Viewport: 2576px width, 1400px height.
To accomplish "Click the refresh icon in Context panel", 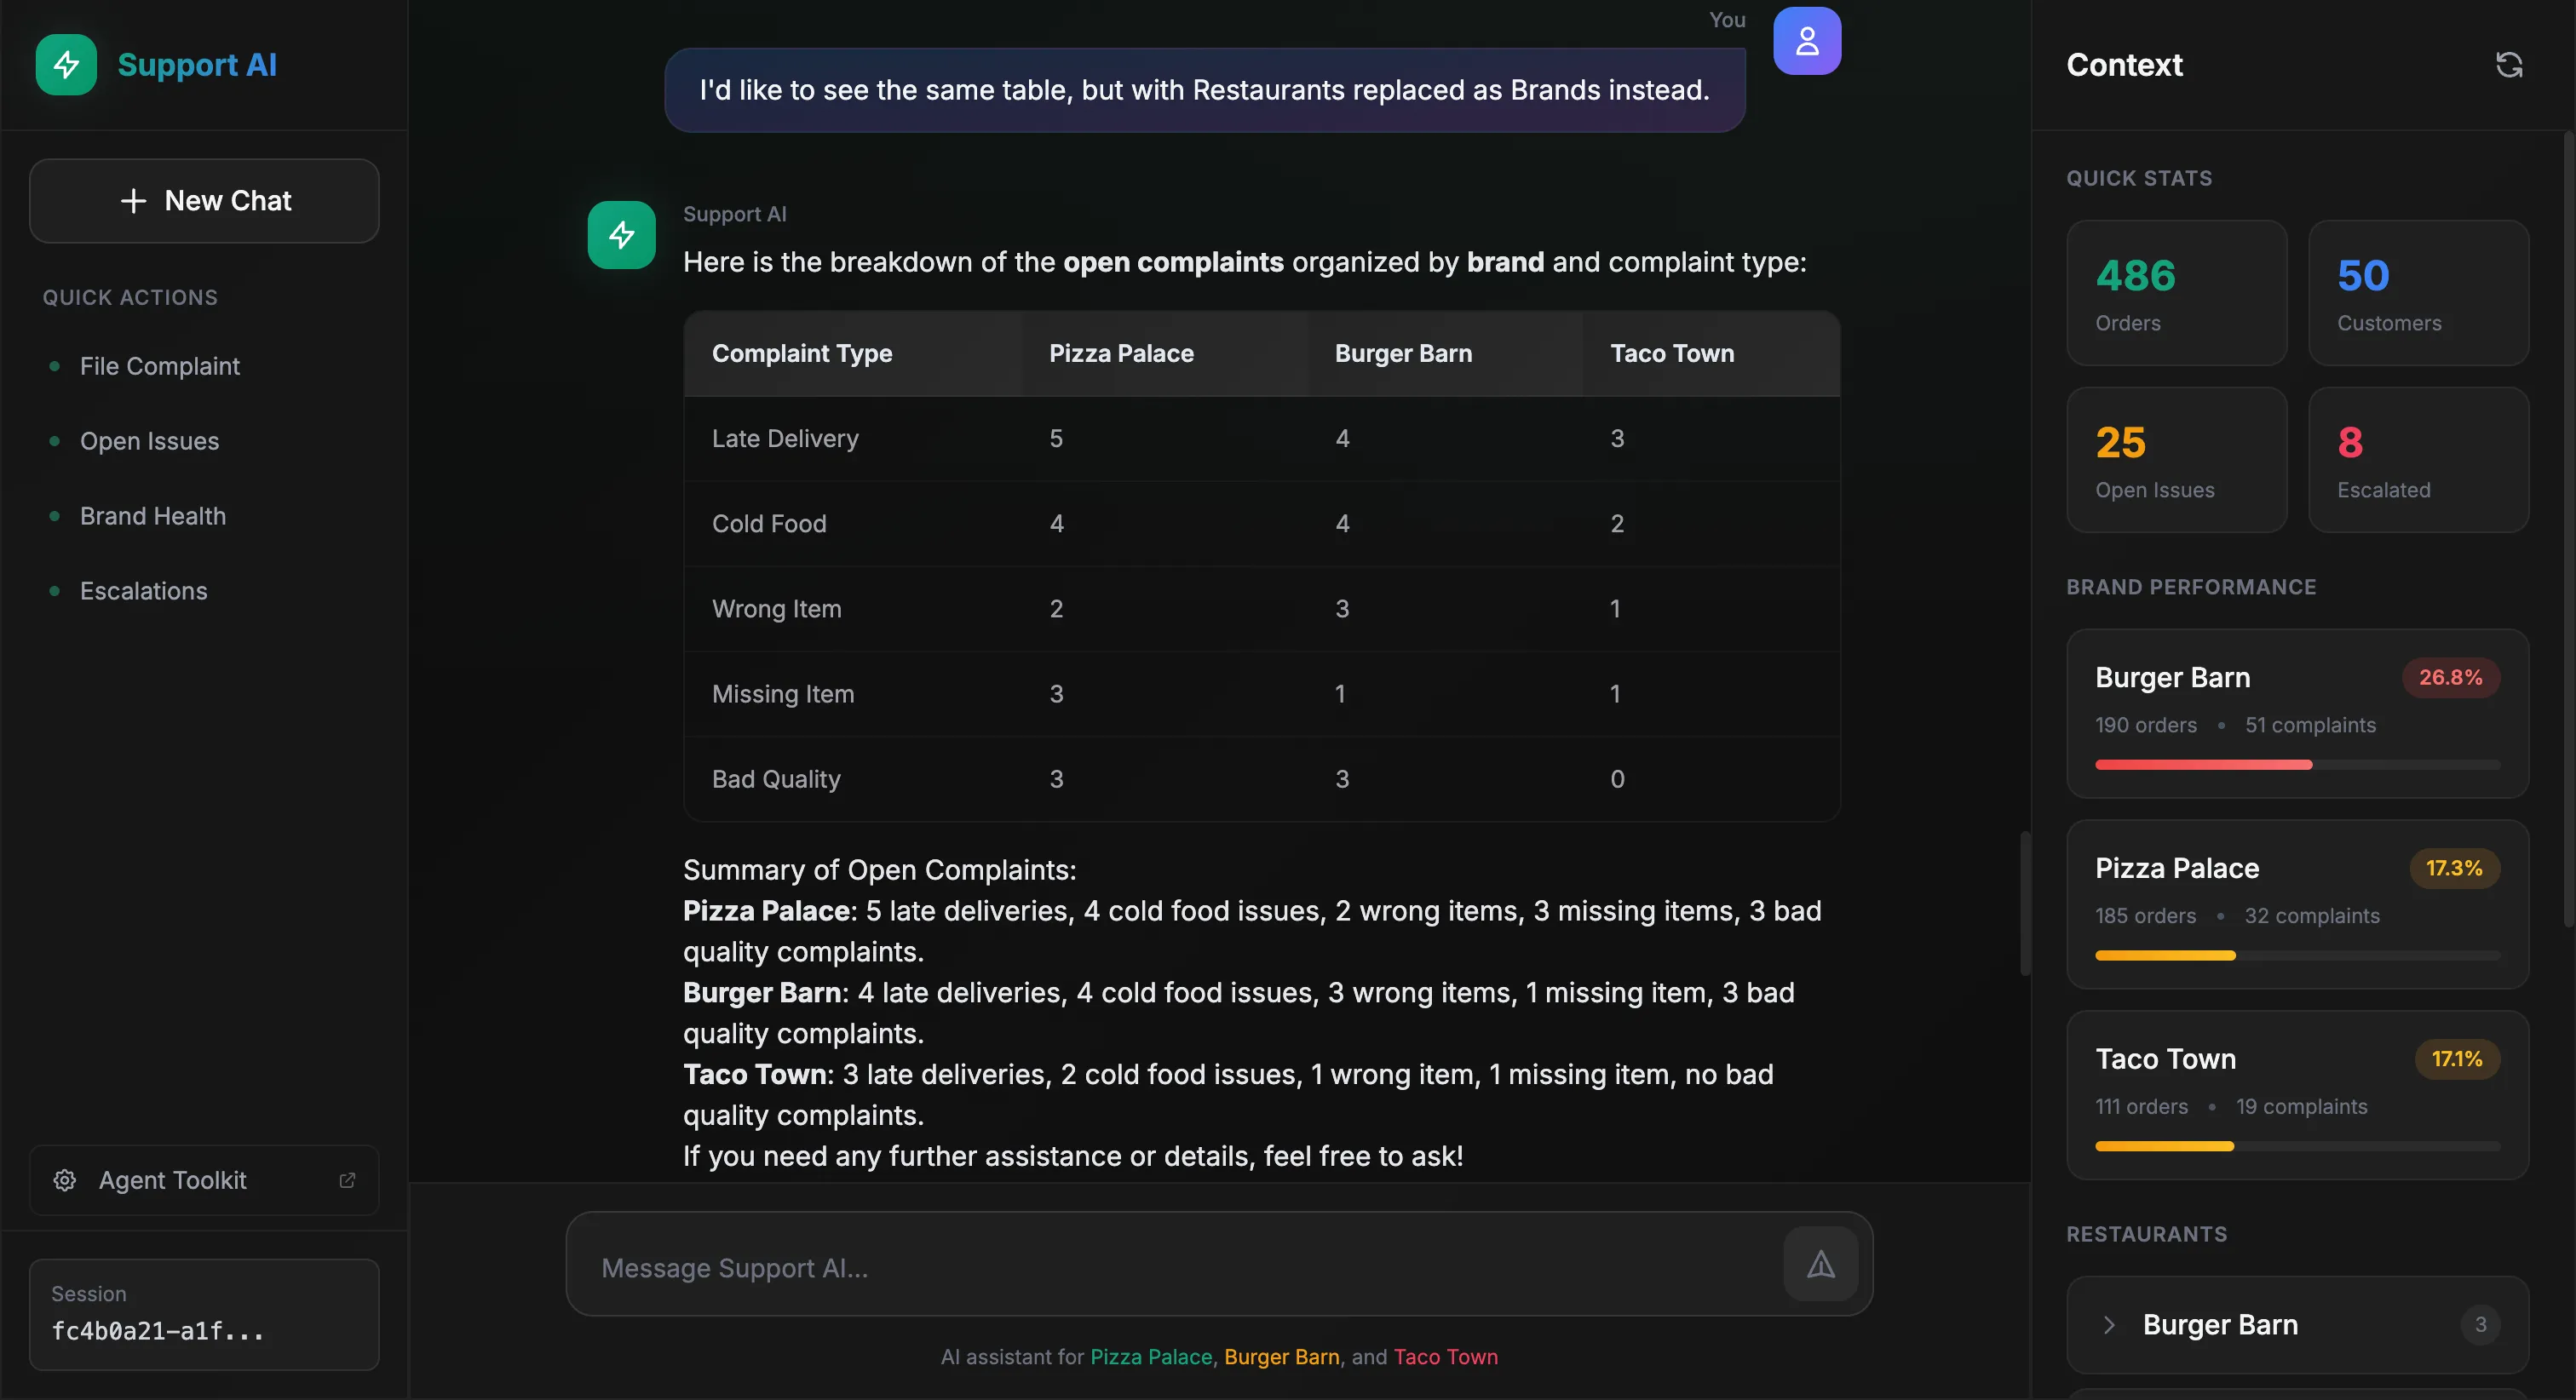I will (2508, 65).
